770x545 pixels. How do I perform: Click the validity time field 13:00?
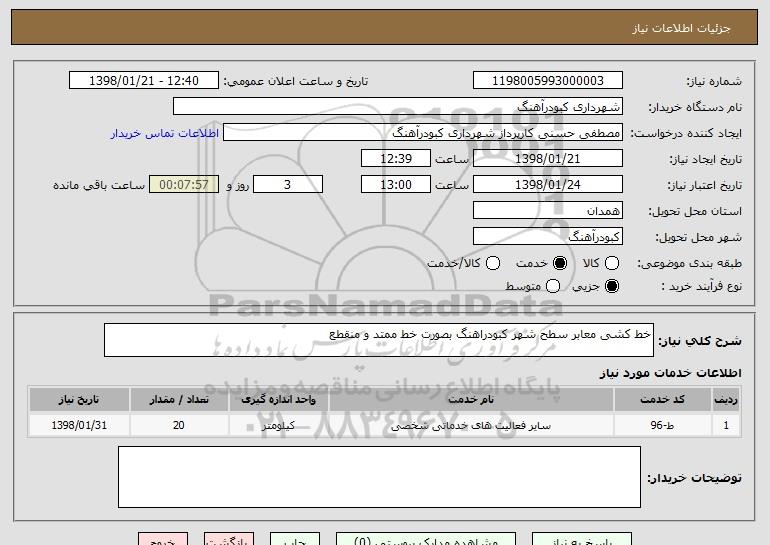click(x=396, y=185)
